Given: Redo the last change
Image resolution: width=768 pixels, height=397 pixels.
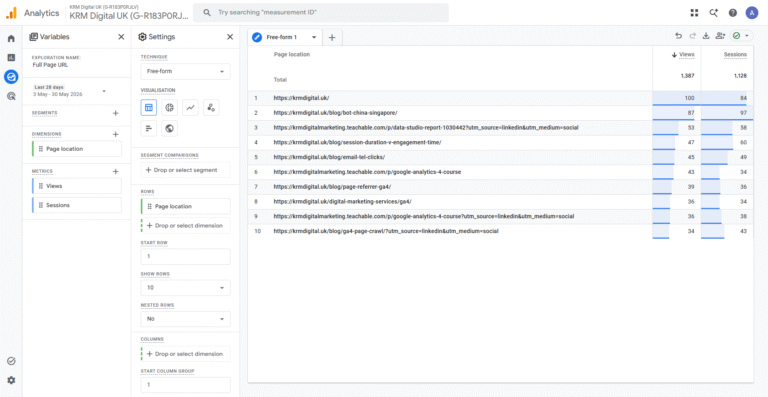Looking at the screenshot, I should pos(692,36).
